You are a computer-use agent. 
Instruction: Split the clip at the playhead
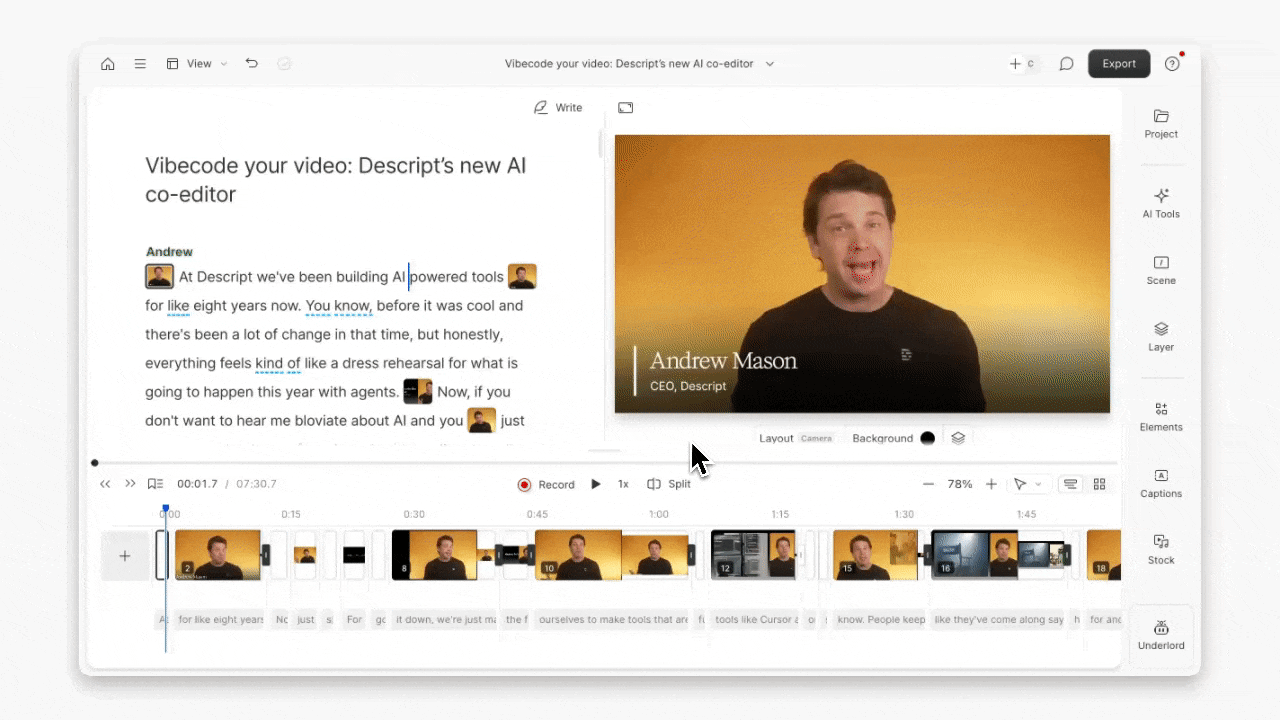669,484
